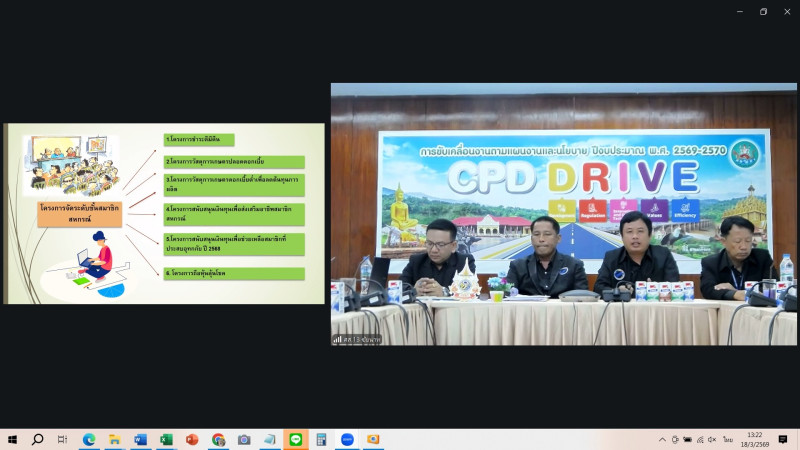
Task: Open PowerPoint from the taskbar
Action: (x=192, y=439)
